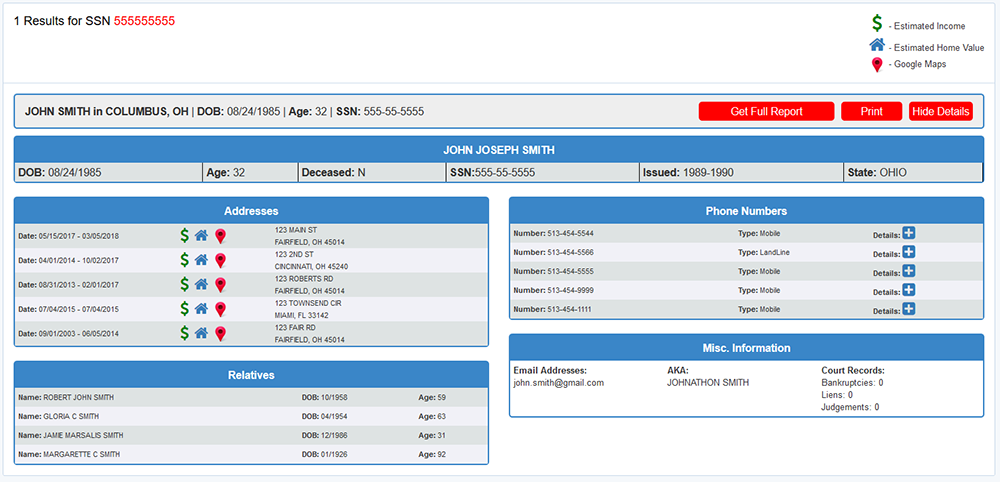Click the Liens: 0 entry
1000x482 pixels.
tap(837, 395)
